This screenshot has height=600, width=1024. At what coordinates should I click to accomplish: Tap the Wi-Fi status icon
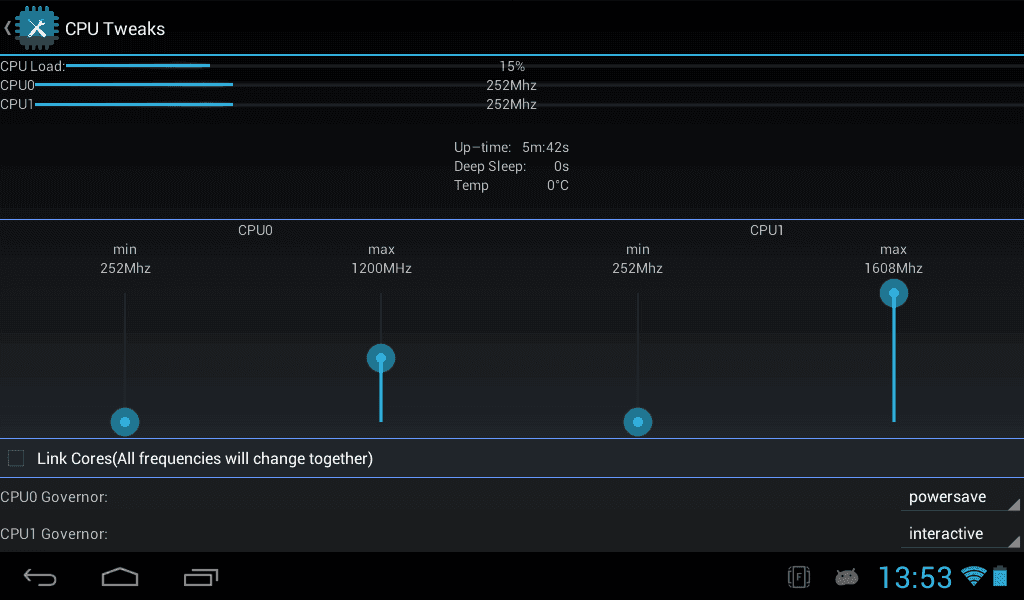(x=974, y=576)
